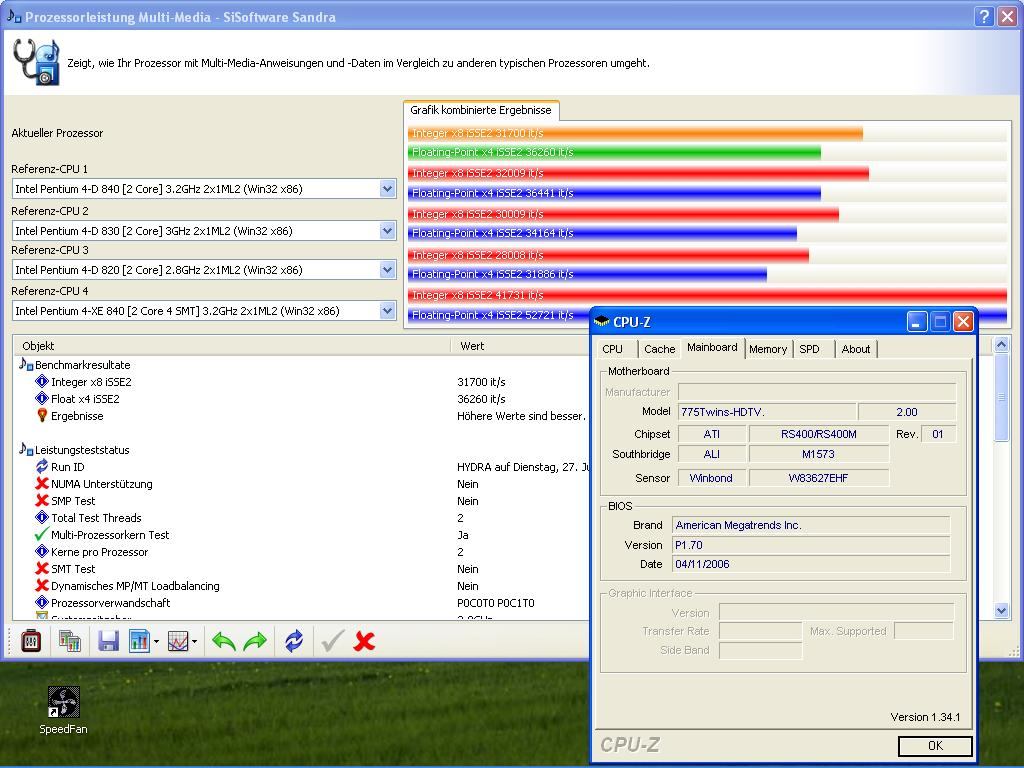
Task: Click the green Floating-Point 36260 it/s bar
Action: (614, 152)
